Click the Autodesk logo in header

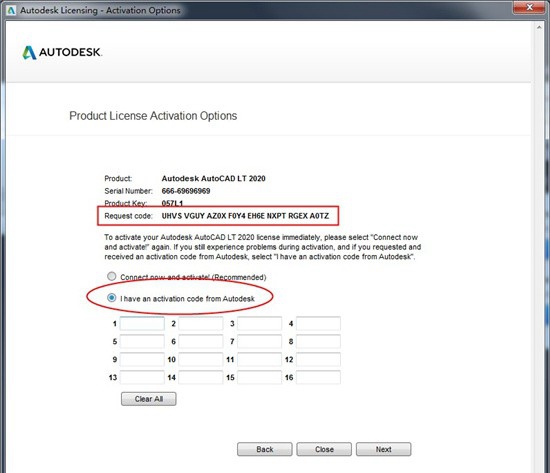point(62,53)
